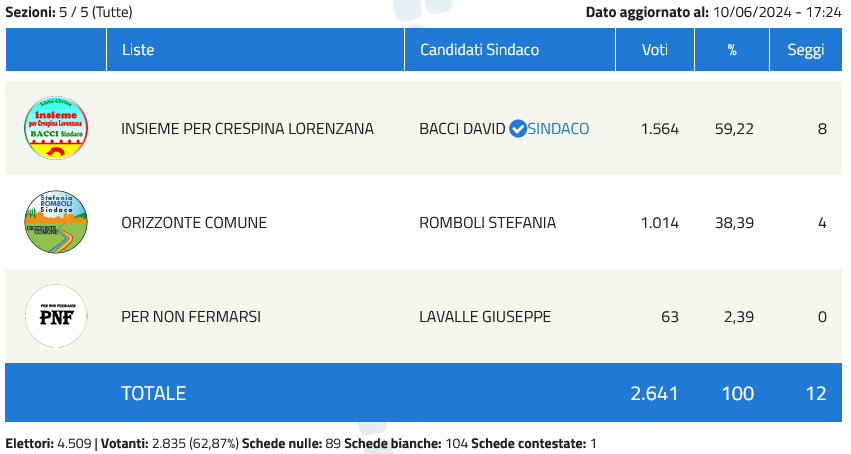Click the PNF Per Non Fermarsi logo

tap(56, 316)
